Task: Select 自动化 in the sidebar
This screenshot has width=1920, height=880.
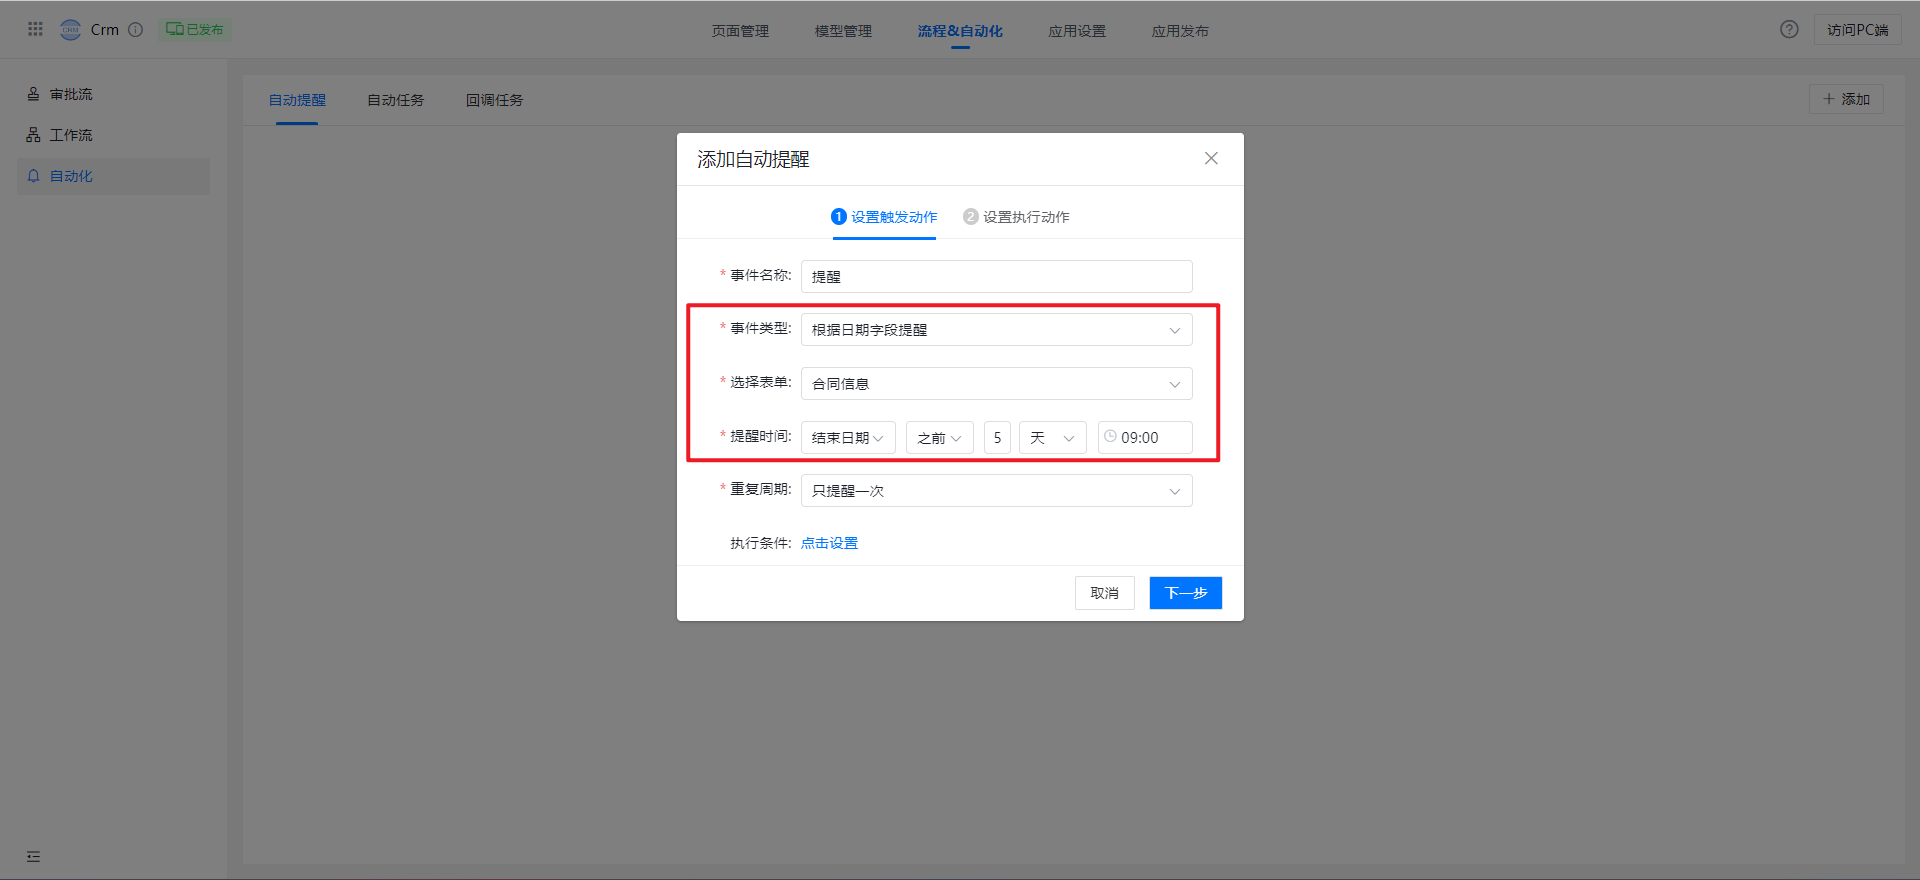Action: click(113, 176)
